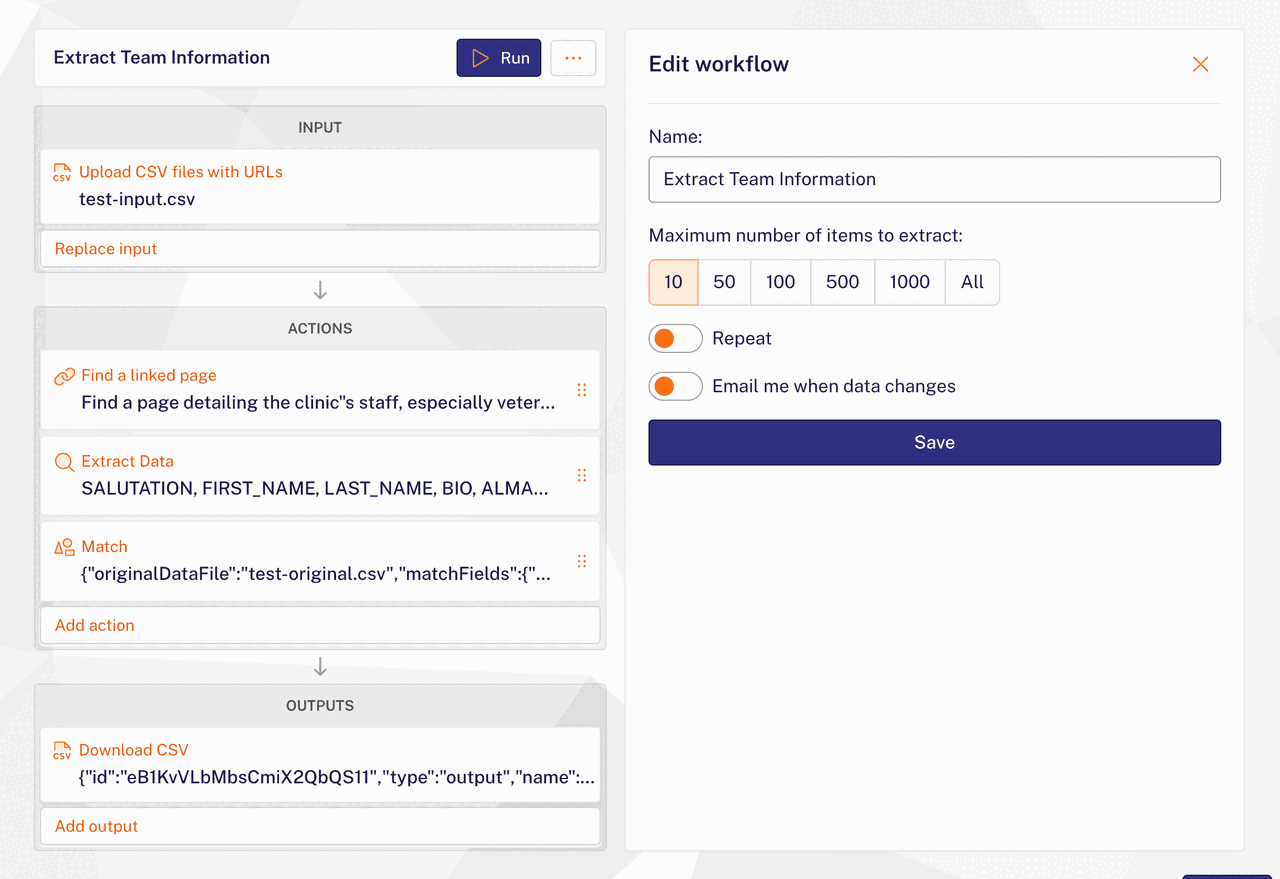Close the Edit workflow panel
This screenshot has height=879, width=1280.
1200,64
